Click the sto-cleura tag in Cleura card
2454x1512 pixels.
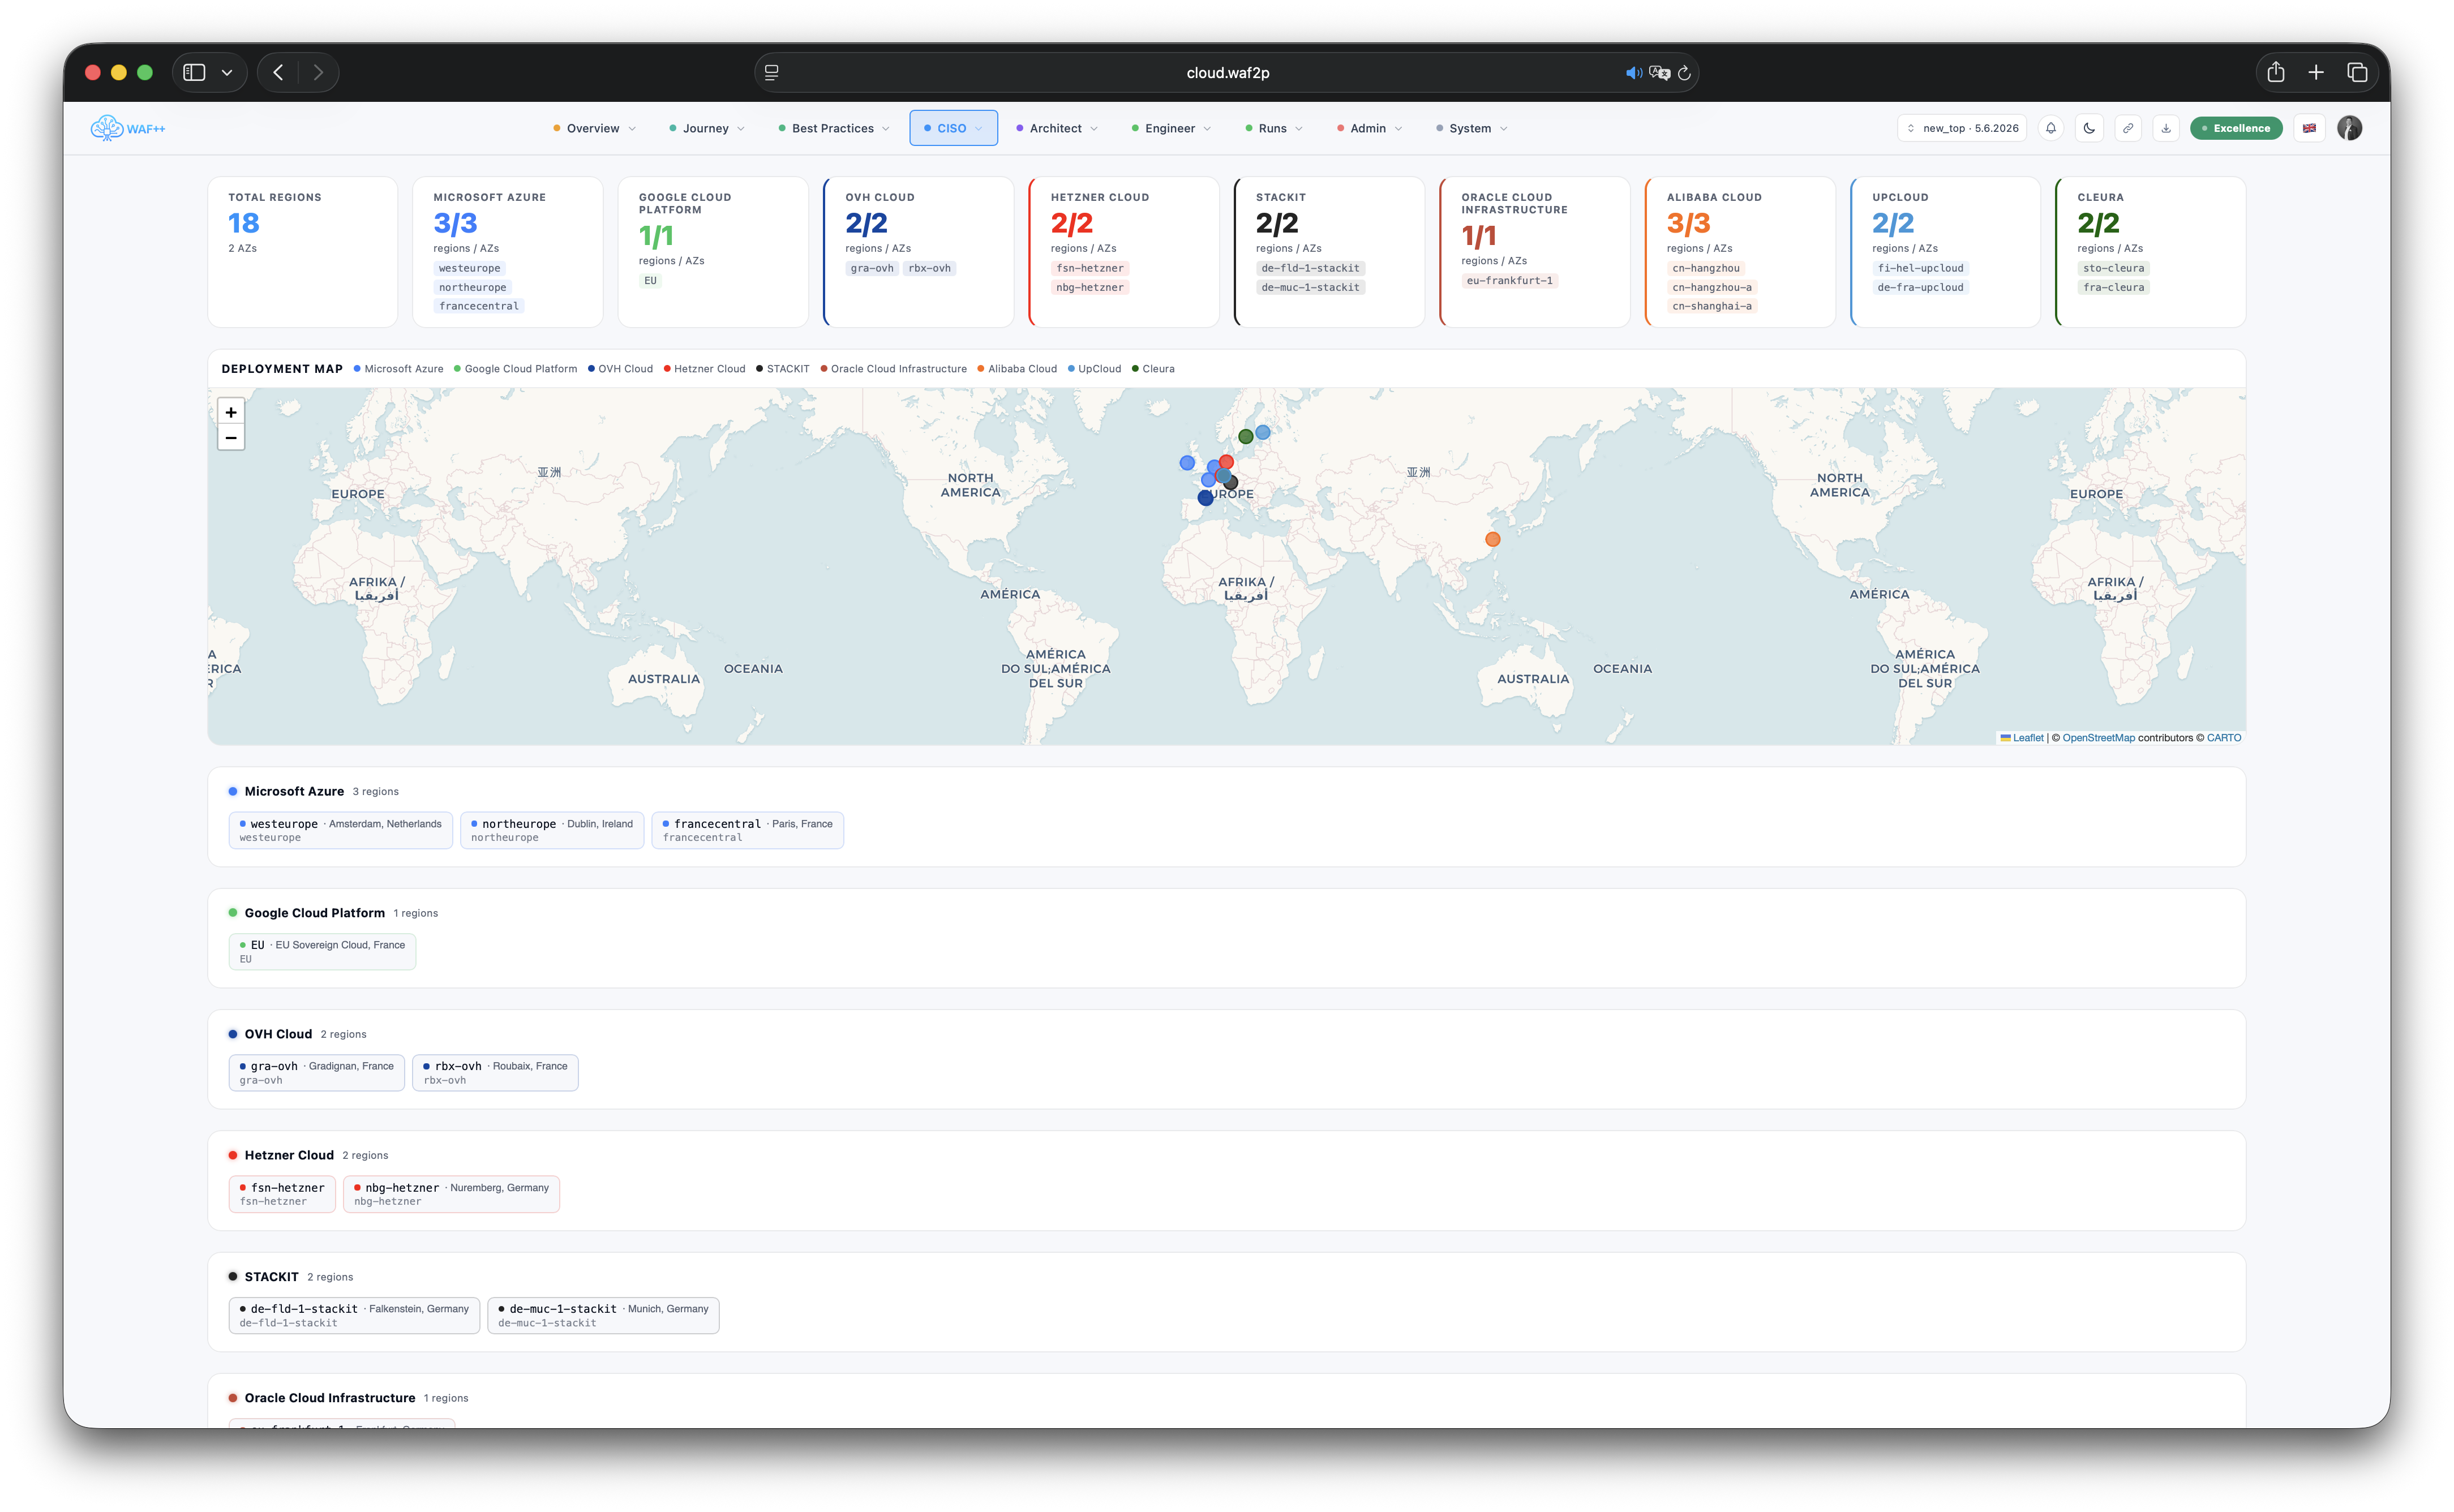[x=2113, y=268]
